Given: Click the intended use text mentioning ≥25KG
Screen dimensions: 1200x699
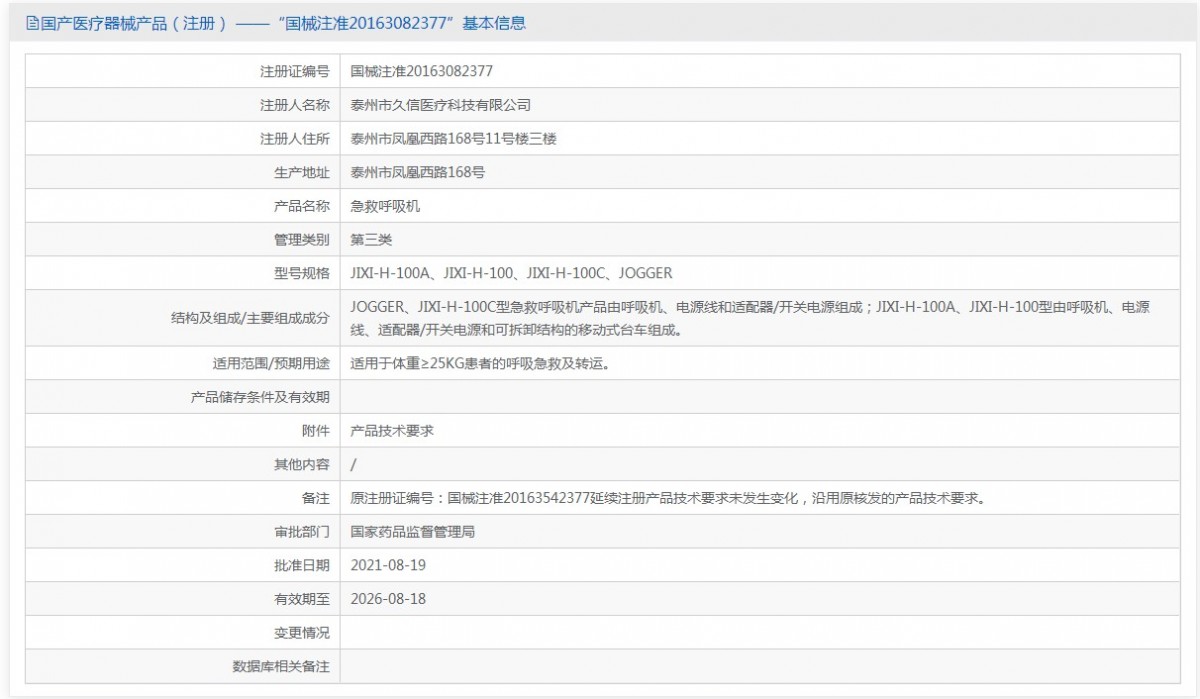Looking at the screenshot, I should tap(480, 364).
